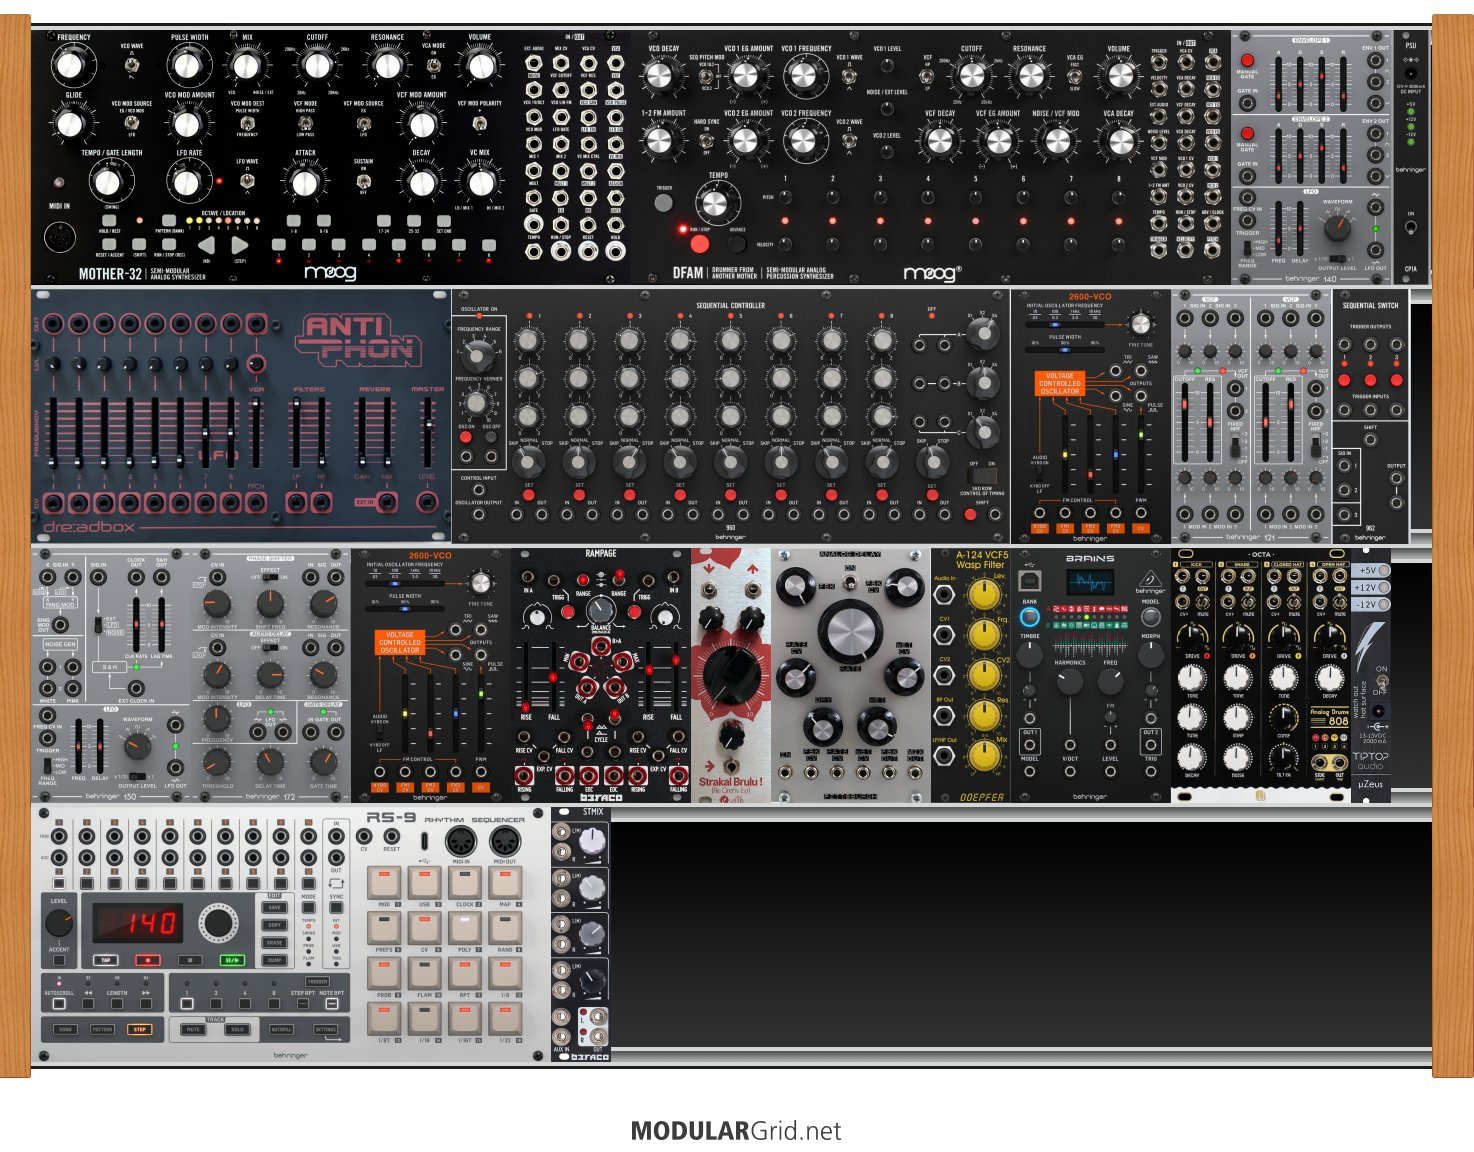The height and width of the screenshot is (1152, 1474).
Task: Click the Set End button on Mother-32
Action: pyautogui.click(x=443, y=221)
